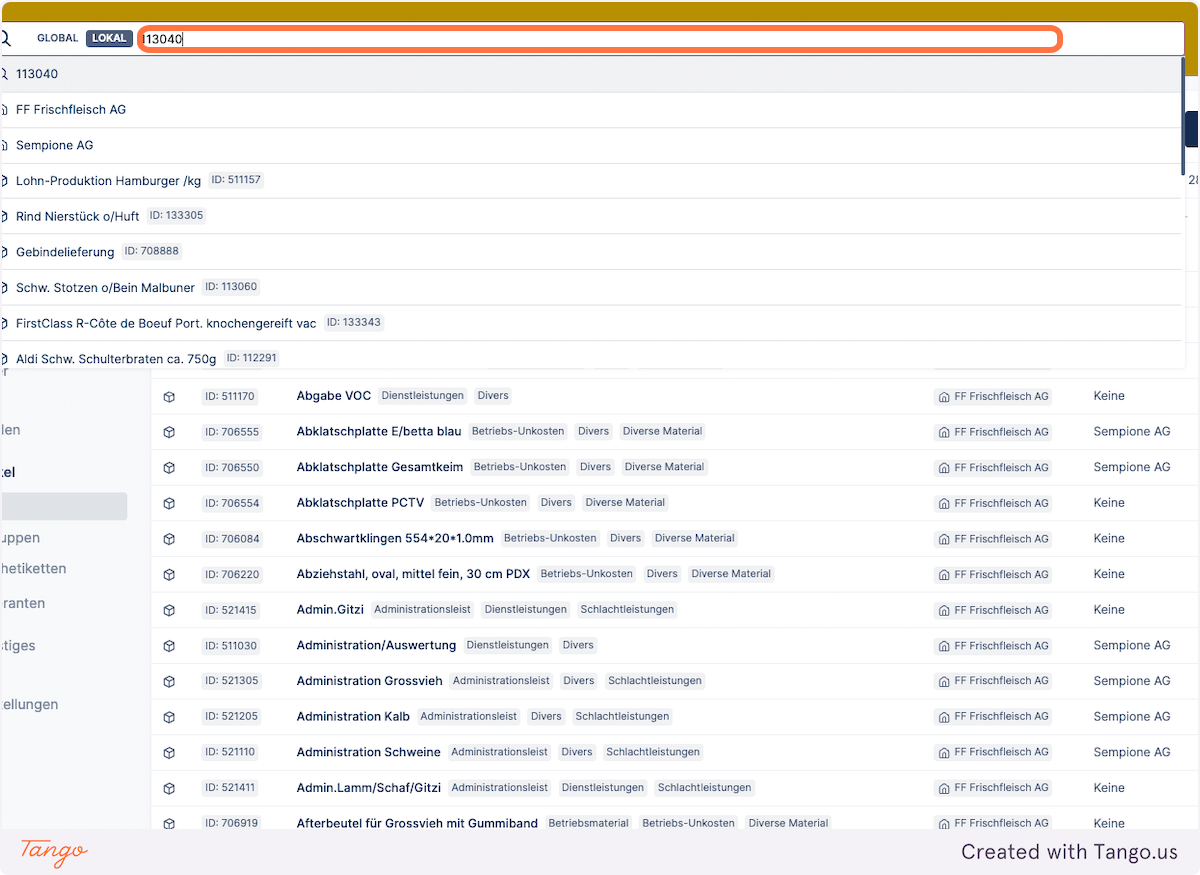Open the article Abklatschplatte Gesamtkeim
This screenshot has height=875, width=1200.
(x=380, y=467)
